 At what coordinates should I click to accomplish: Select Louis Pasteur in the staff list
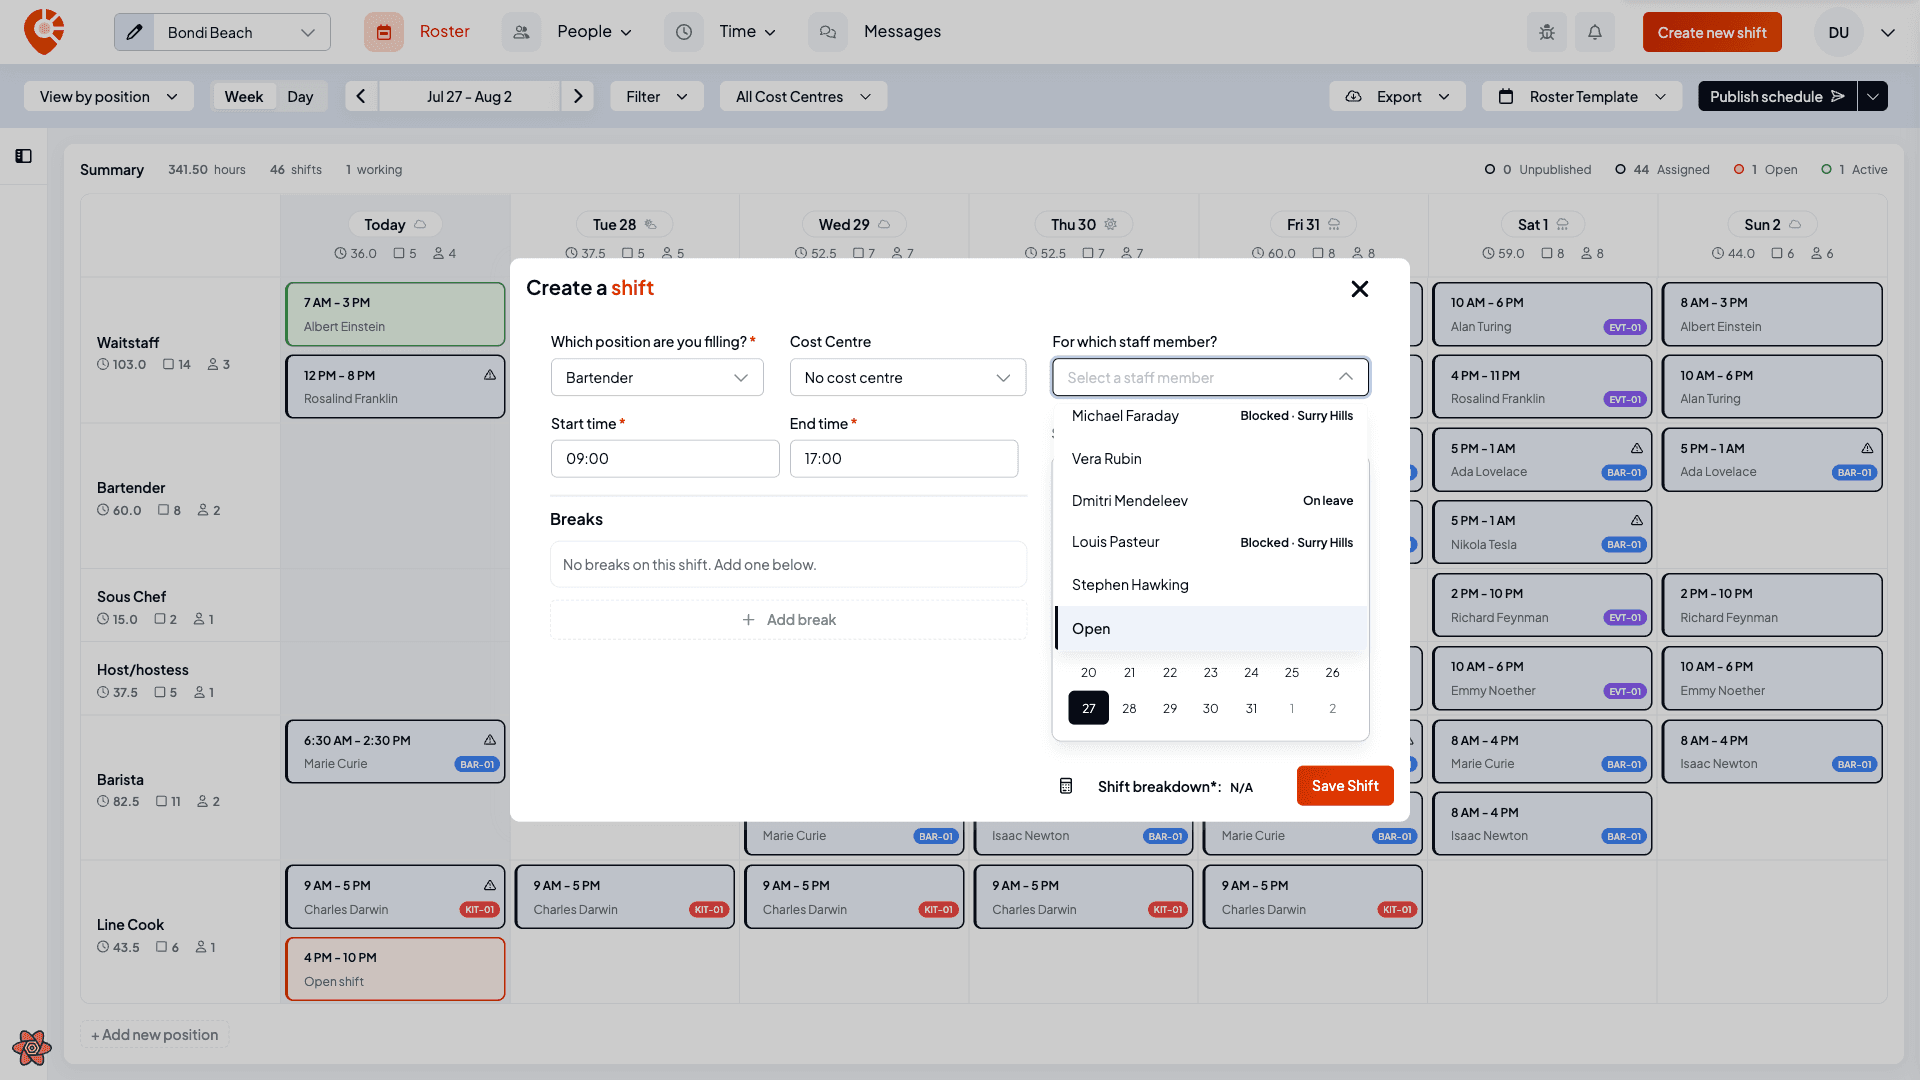tap(1211, 542)
